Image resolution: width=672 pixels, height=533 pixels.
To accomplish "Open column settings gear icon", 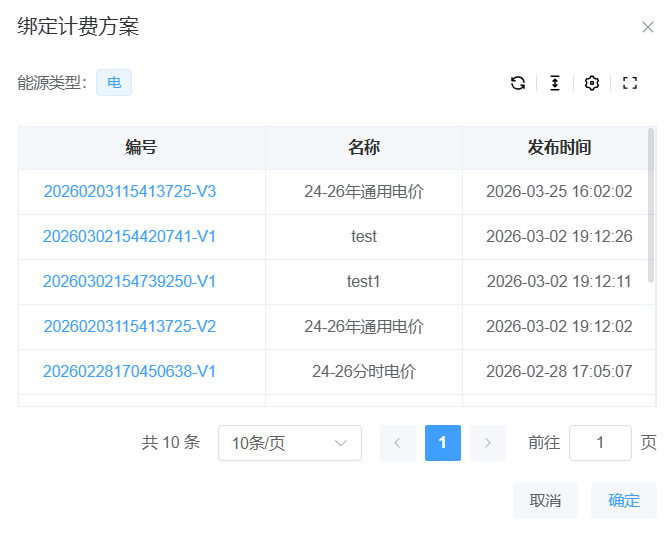I will click(x=592, y=83).
